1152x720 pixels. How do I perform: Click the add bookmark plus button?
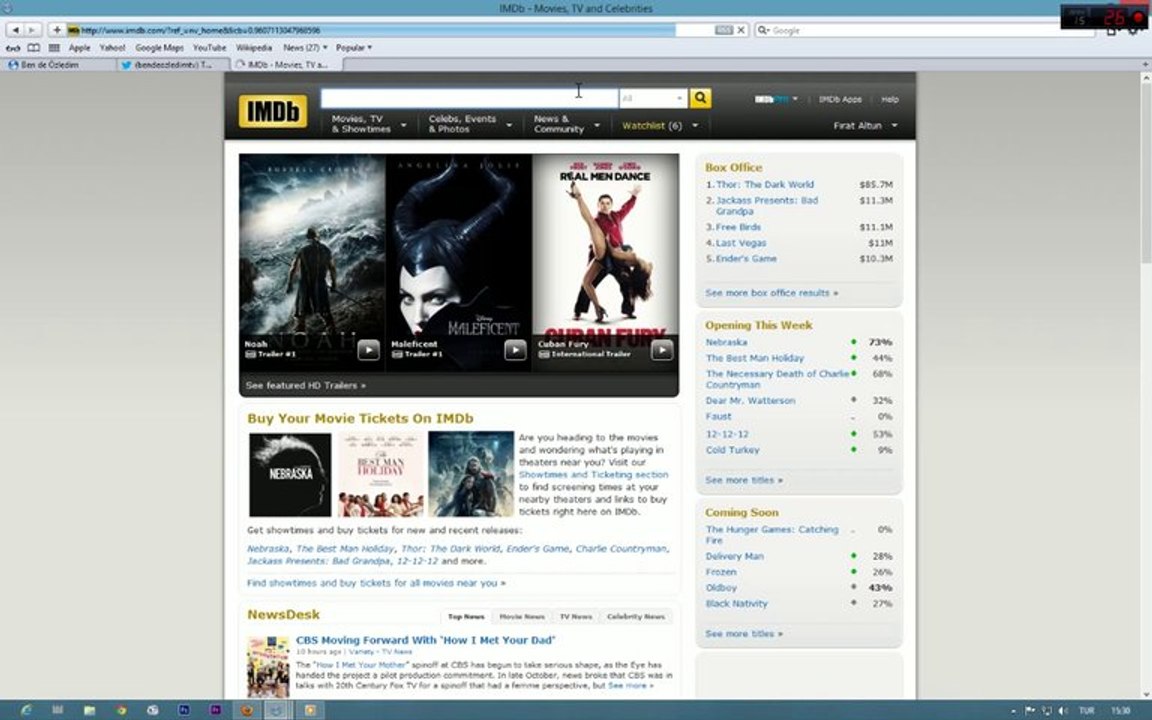(x=57, y=30)
